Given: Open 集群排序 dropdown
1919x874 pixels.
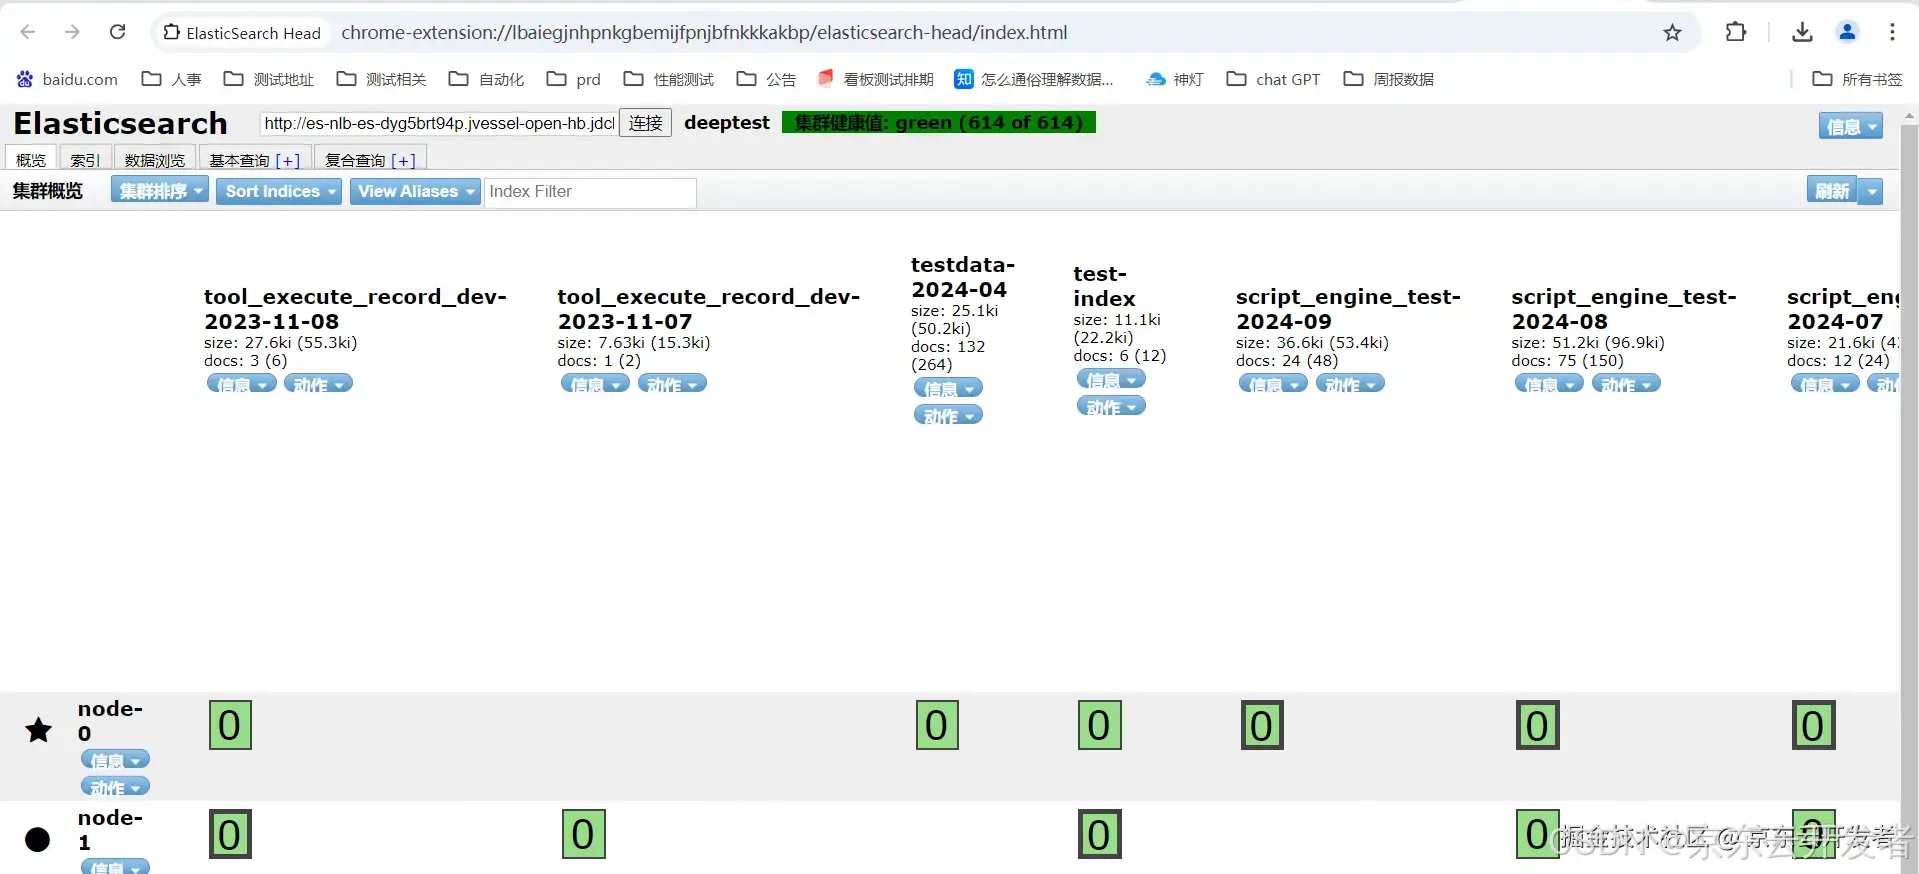Looking at the screenshot, I should click(160, 191).
